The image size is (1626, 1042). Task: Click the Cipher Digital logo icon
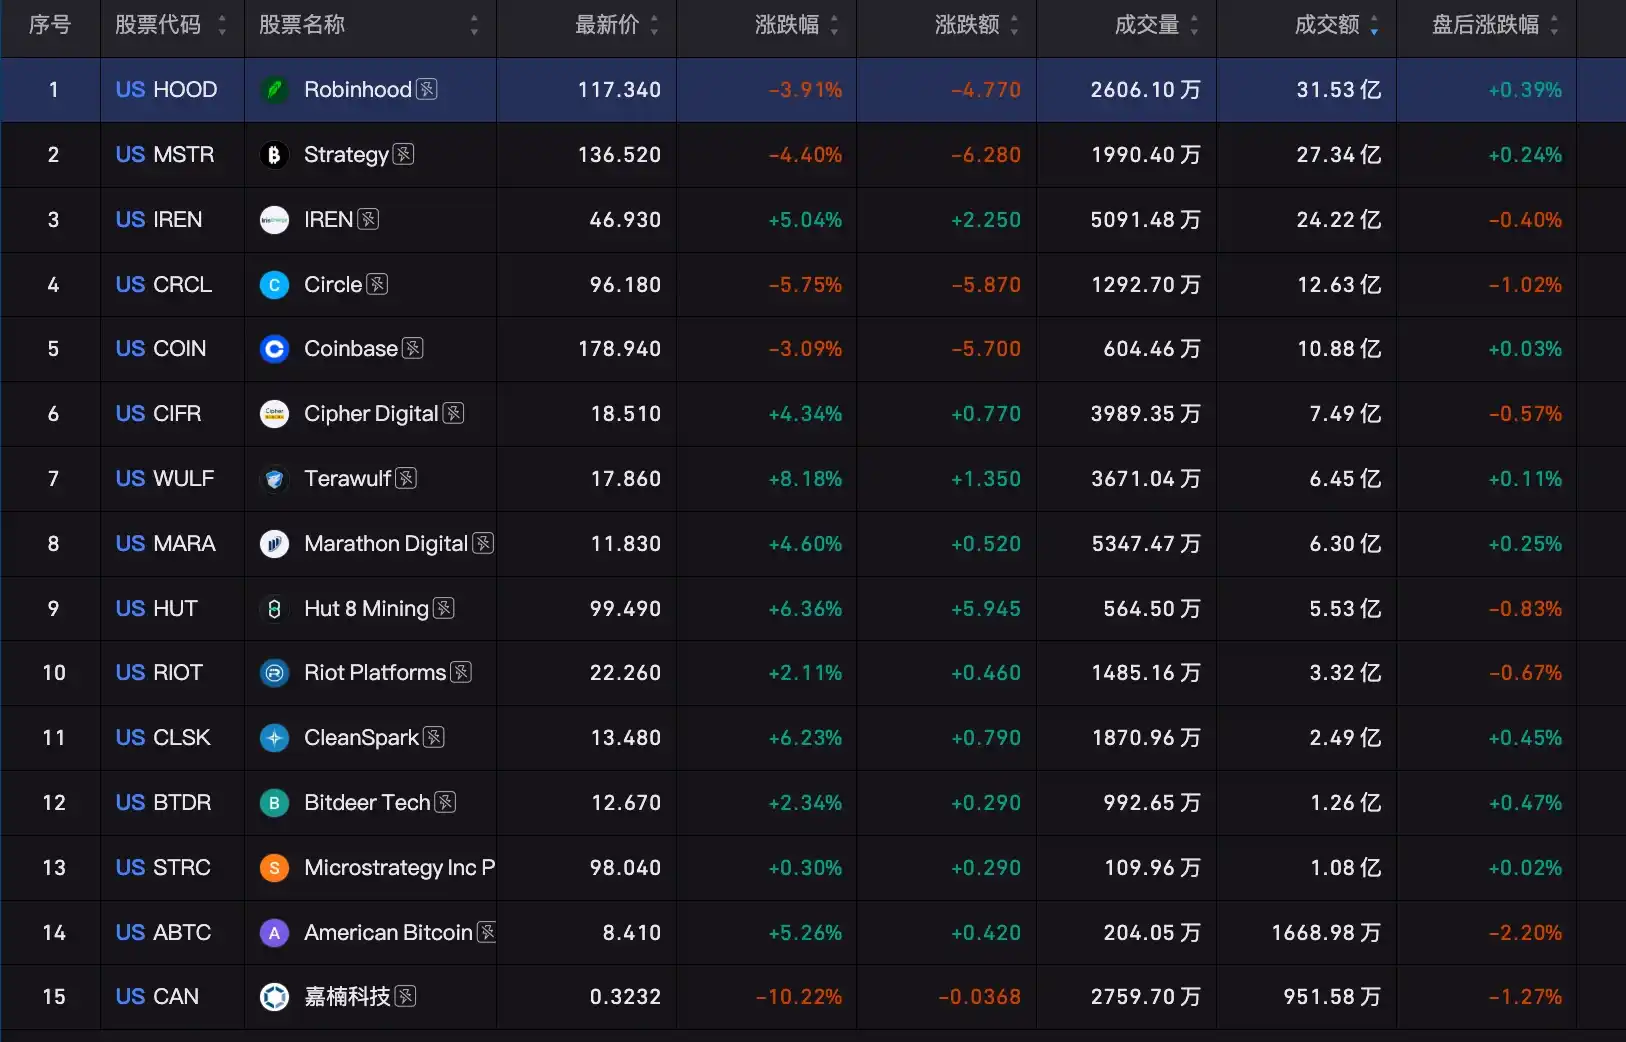[x=274, y=414]
